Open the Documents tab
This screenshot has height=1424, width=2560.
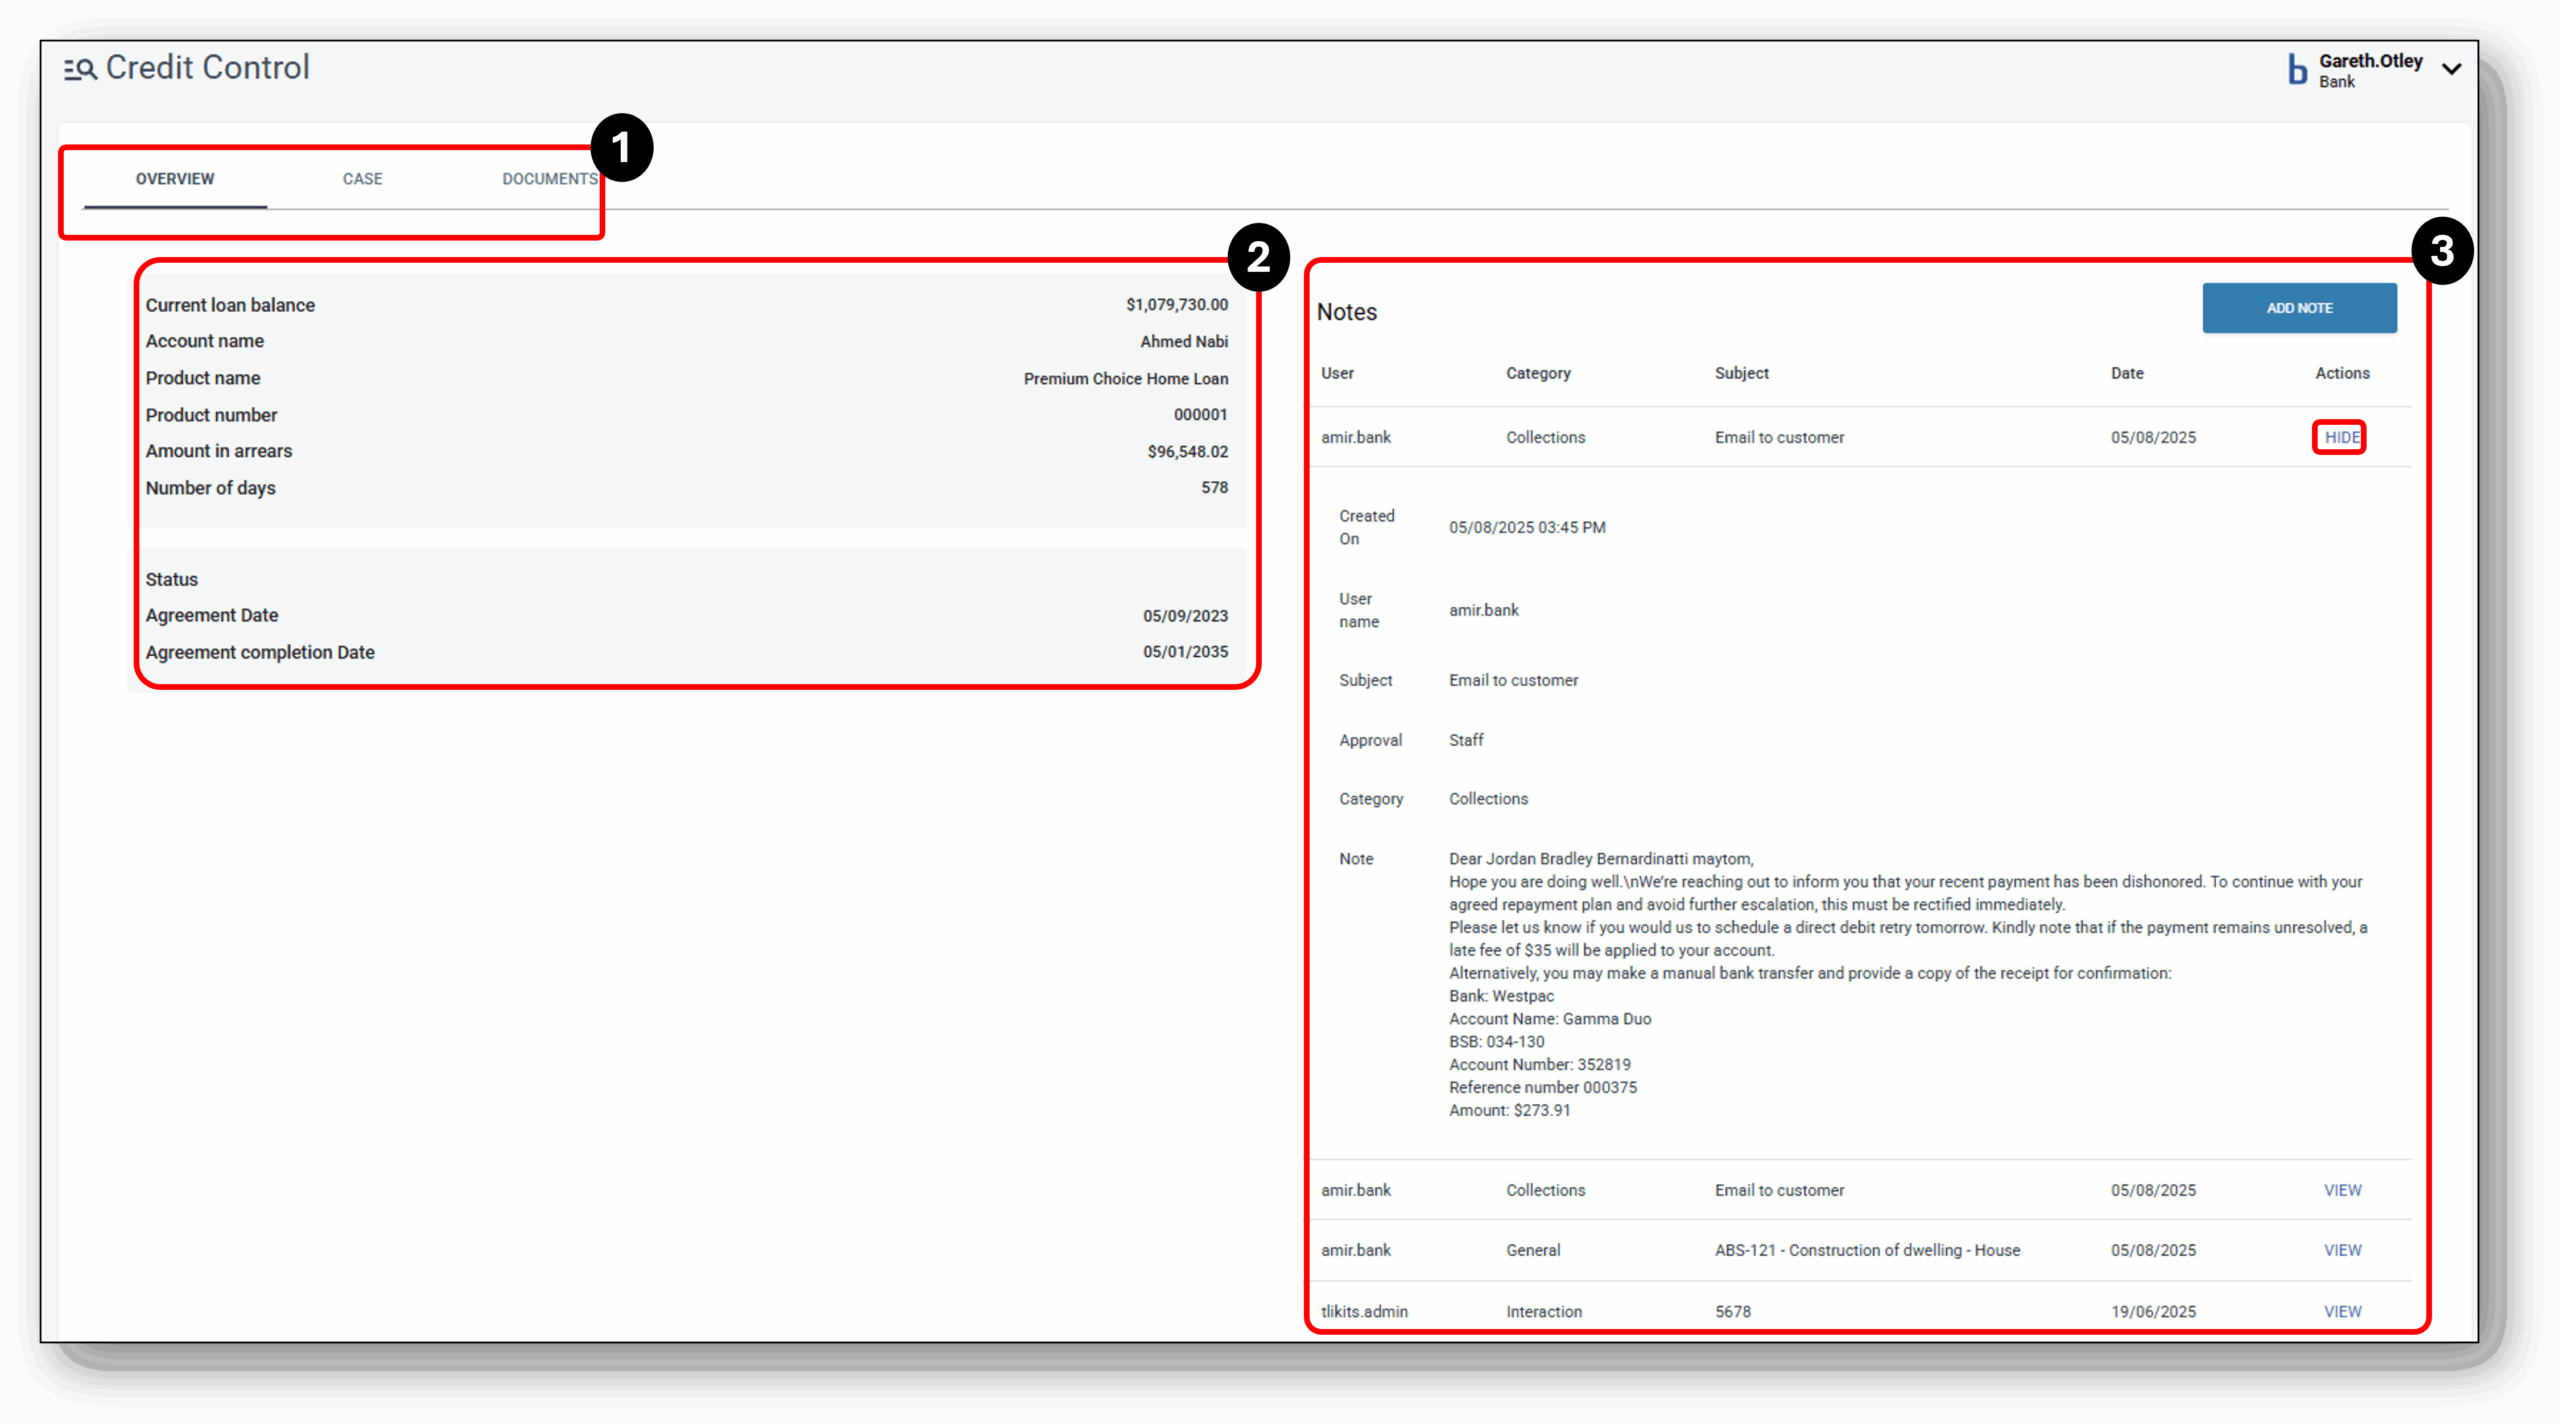pos(549,179)
